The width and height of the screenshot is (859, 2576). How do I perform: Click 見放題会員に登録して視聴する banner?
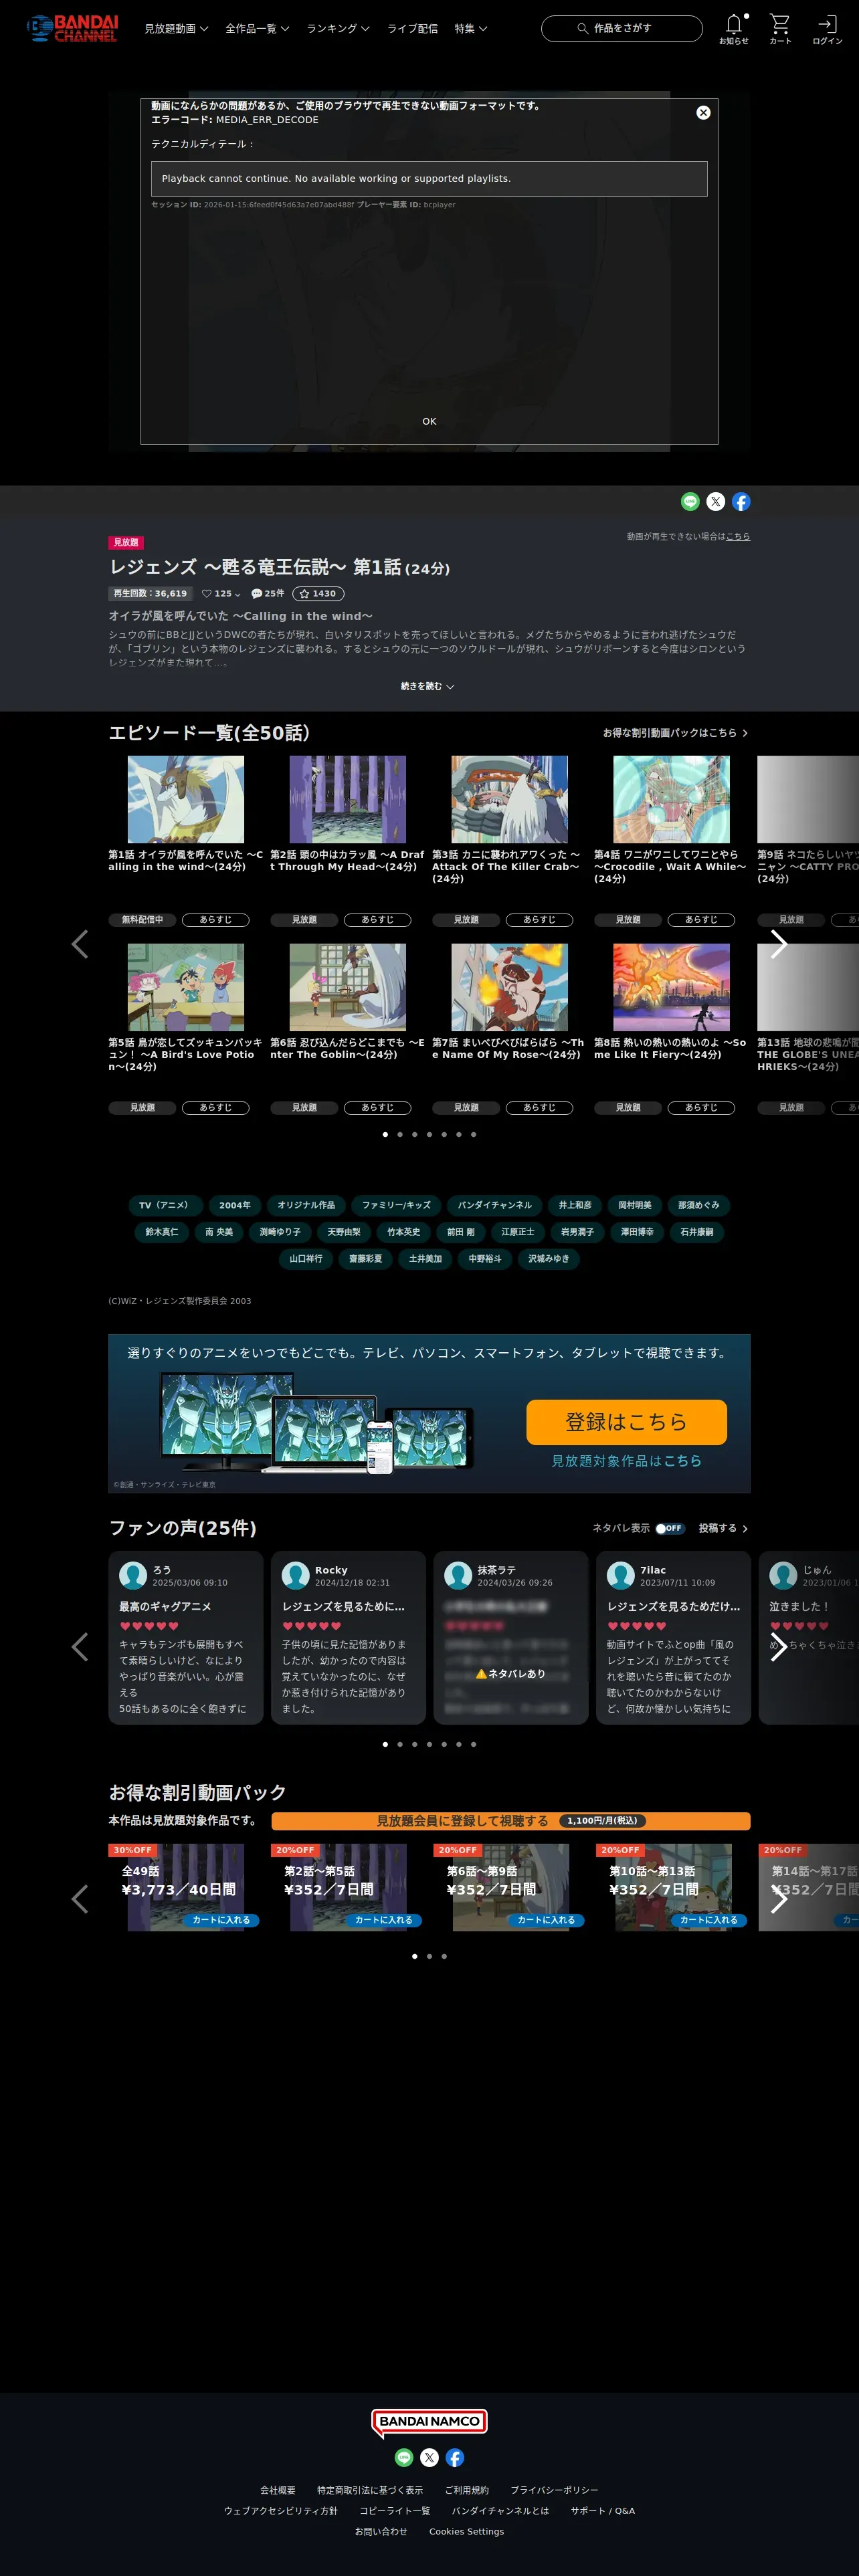coord(510,1821)
